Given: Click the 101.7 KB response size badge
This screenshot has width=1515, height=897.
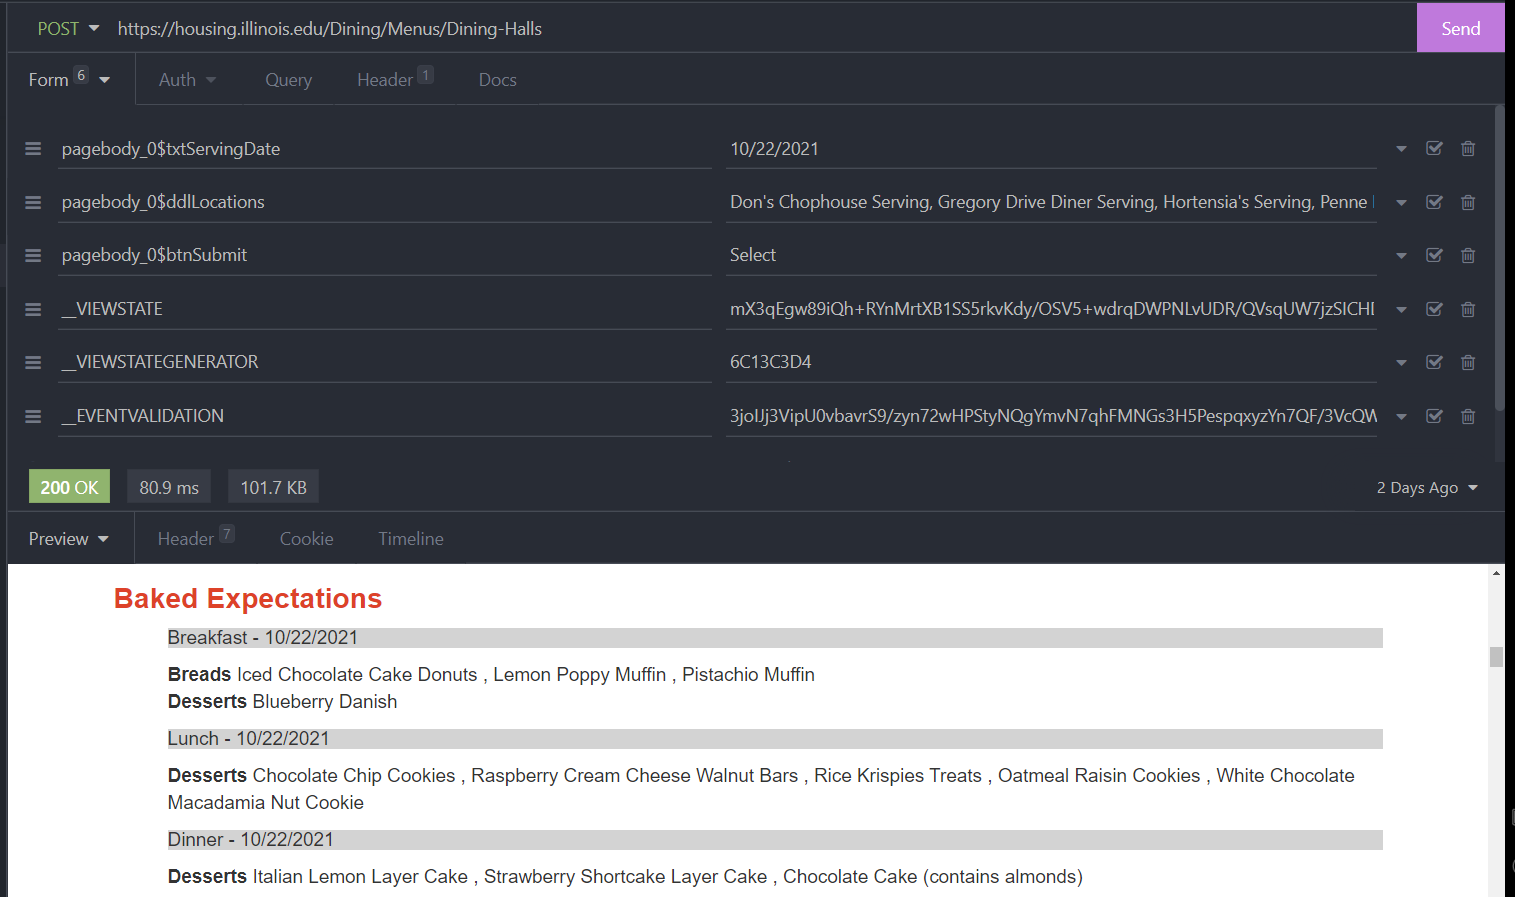Looking at the screenshot, I should coord(273,487).
